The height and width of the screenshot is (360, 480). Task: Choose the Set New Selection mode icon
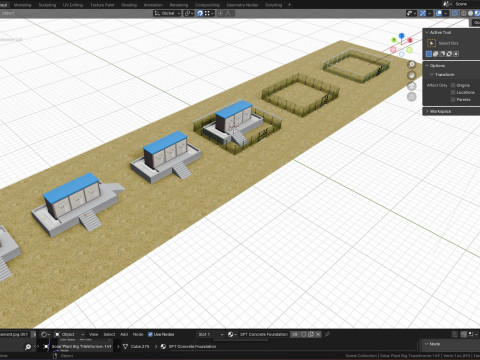click(429, 54)
